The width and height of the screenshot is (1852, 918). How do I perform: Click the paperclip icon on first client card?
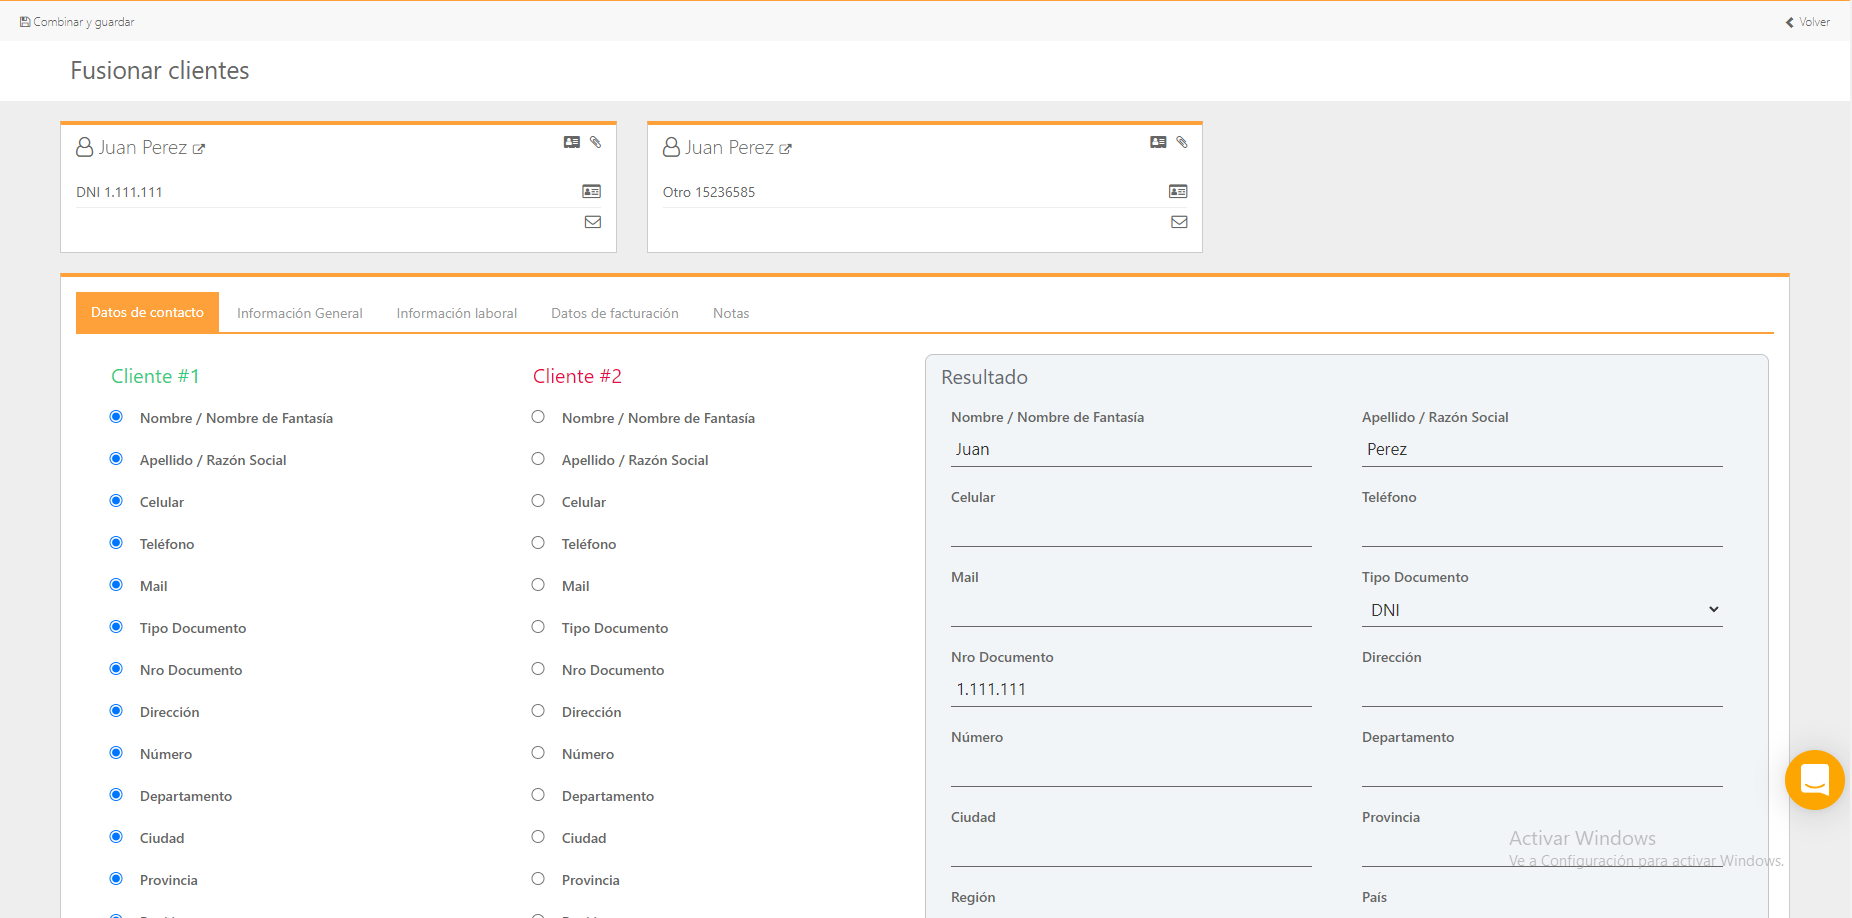click(x=595, y=142)
